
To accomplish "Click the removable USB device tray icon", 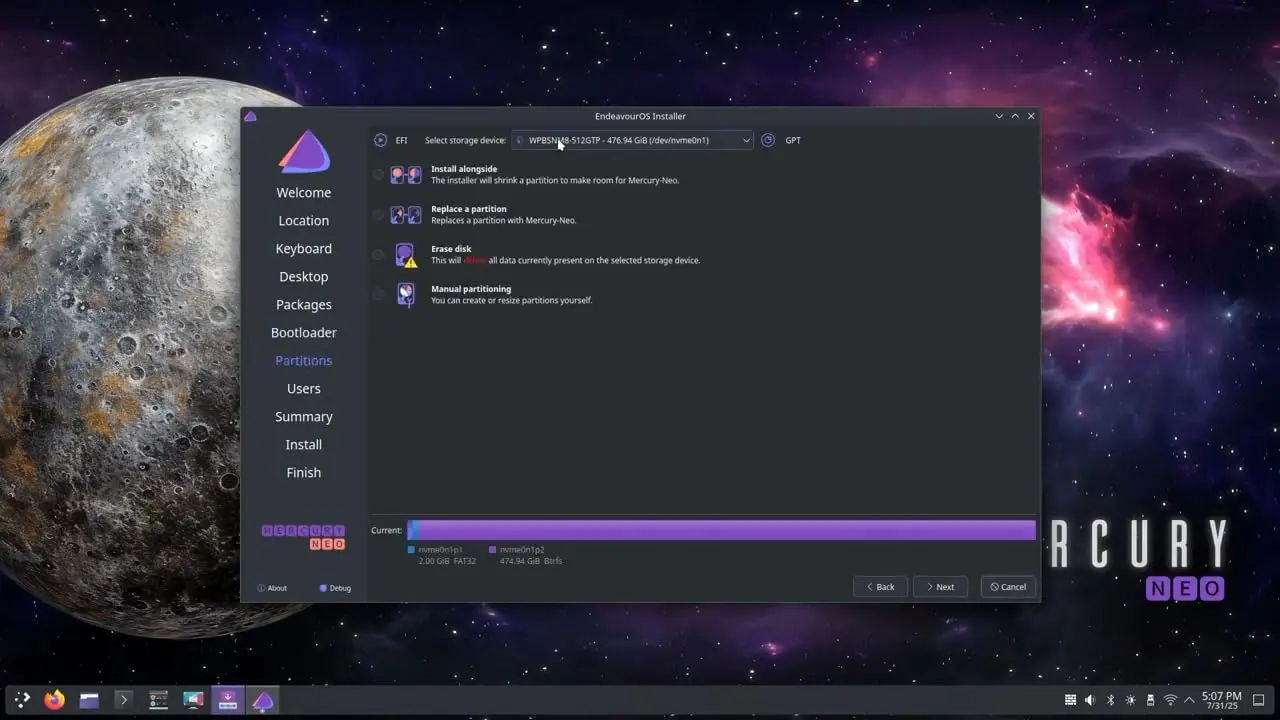I will click(x=1150, y=700).
